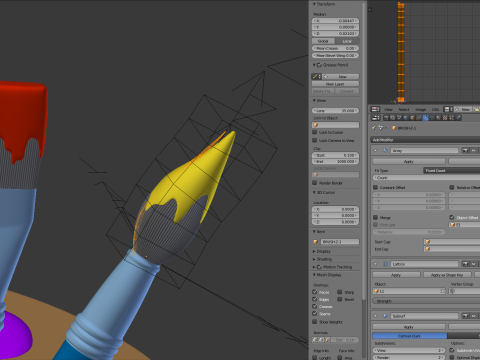Collapse the 3D Cursor panel
480x360 pixels.
(x=314, y=192)
